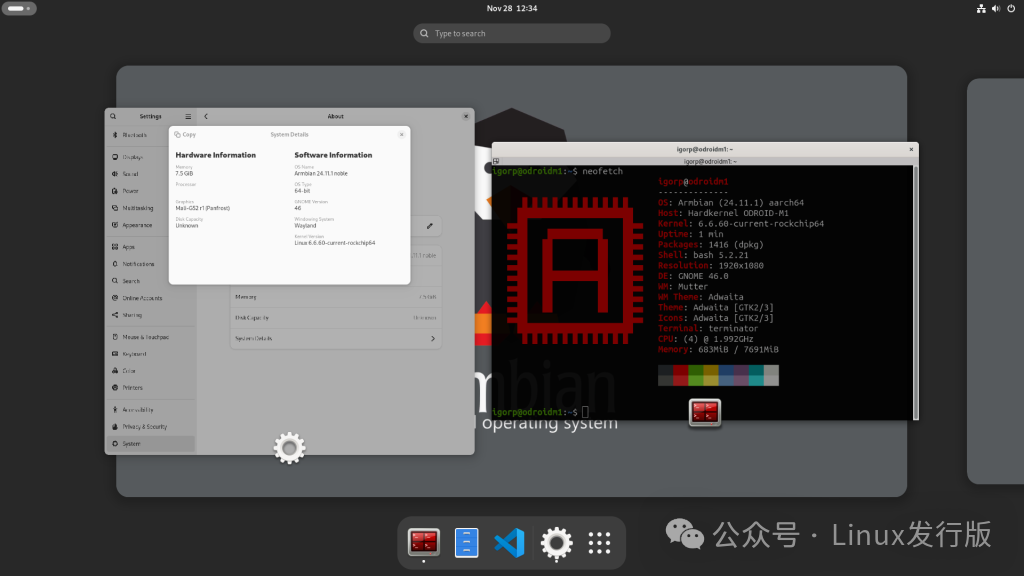Click the Copy button in System Details
This screenshot has width=1024, height=576.
(184, 134)
